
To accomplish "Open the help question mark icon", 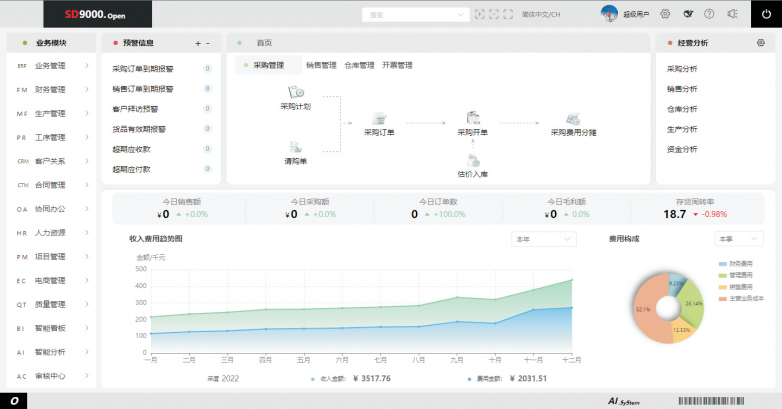I will click(x=709, y=14).
